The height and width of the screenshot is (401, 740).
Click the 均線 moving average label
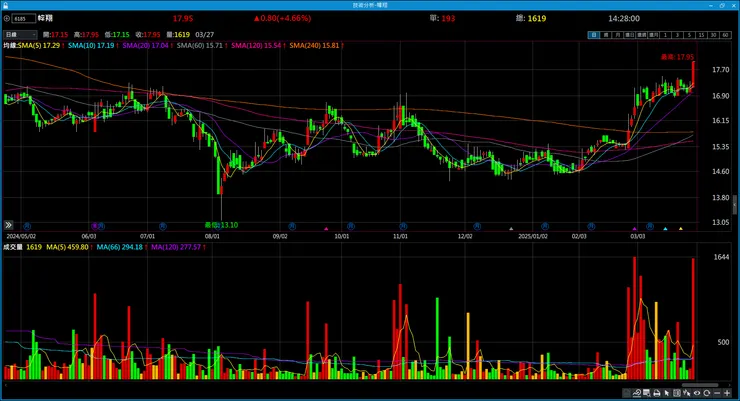(x=10, y=45)
